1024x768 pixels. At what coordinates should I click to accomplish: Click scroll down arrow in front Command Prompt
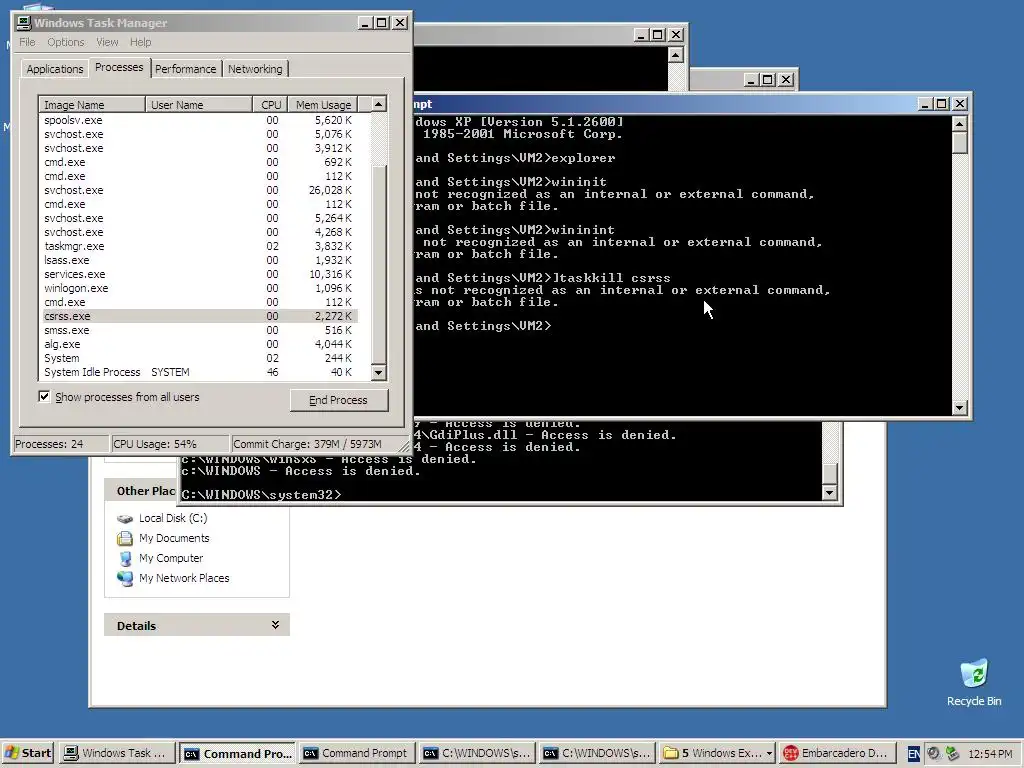click(959, 407)
